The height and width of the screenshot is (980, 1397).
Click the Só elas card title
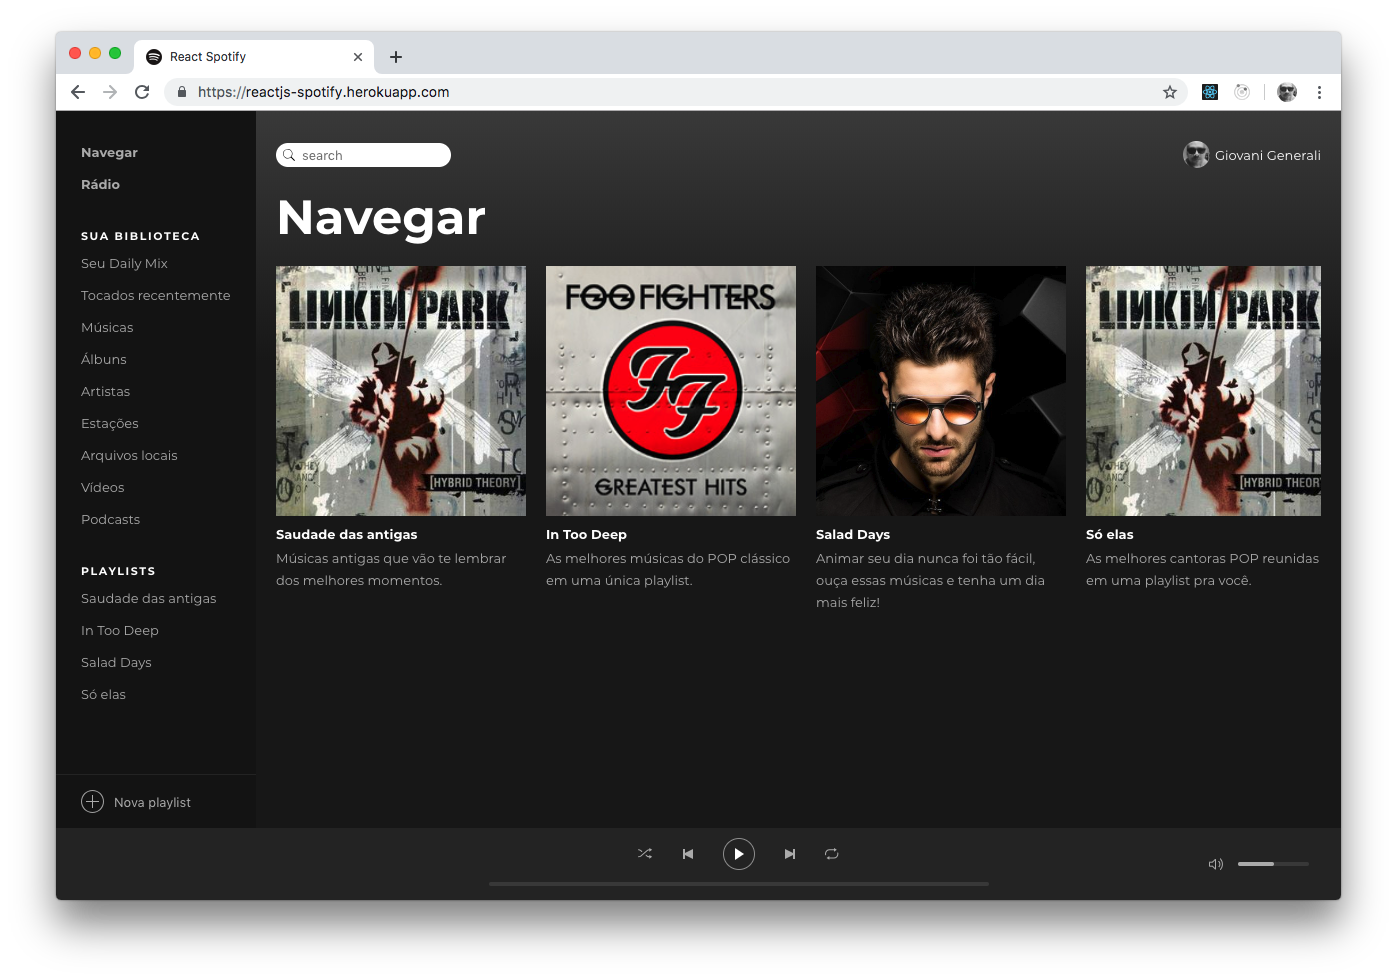(x=1110, y=535)
